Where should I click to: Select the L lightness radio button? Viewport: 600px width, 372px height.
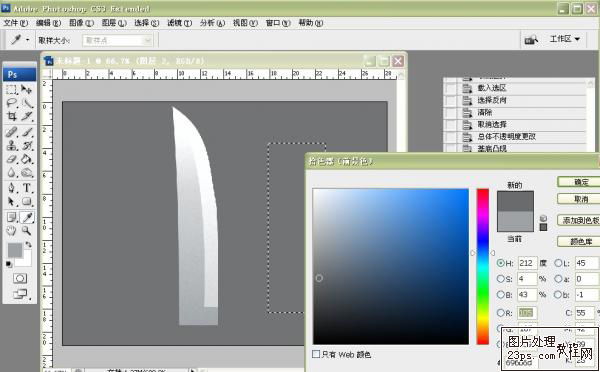[558, 263]
